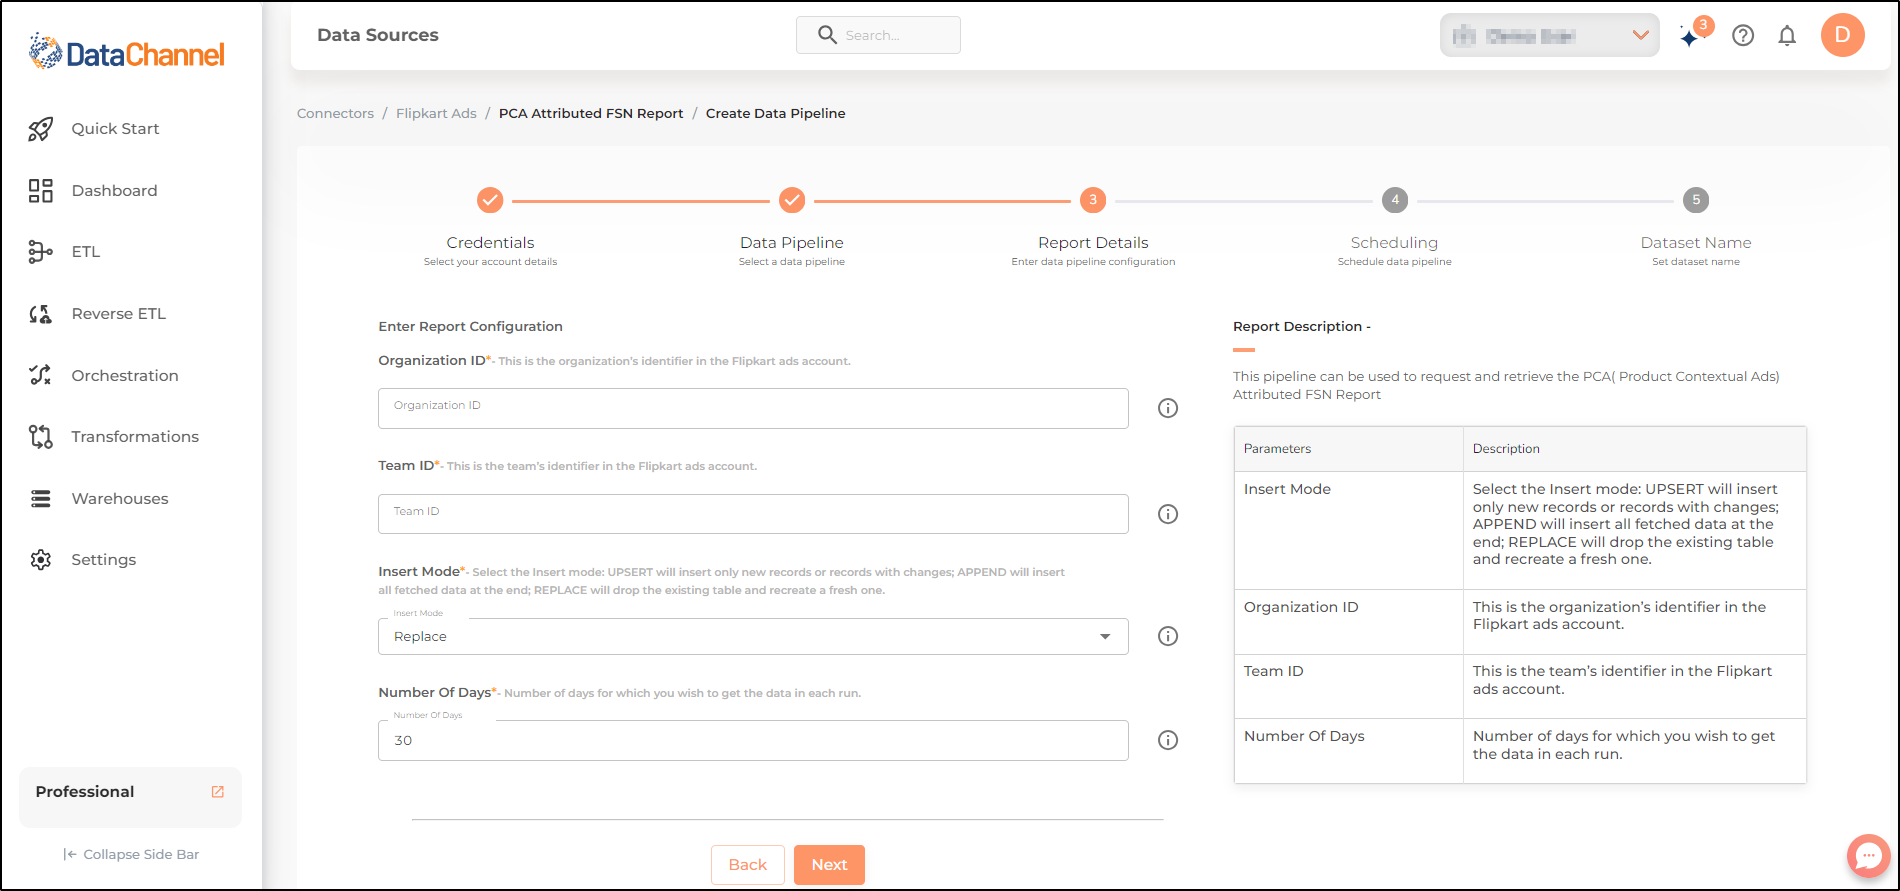Go to Flipkart Ads breadcrumb
Viewport: 1900px width, 891px height.
(436, 114)
